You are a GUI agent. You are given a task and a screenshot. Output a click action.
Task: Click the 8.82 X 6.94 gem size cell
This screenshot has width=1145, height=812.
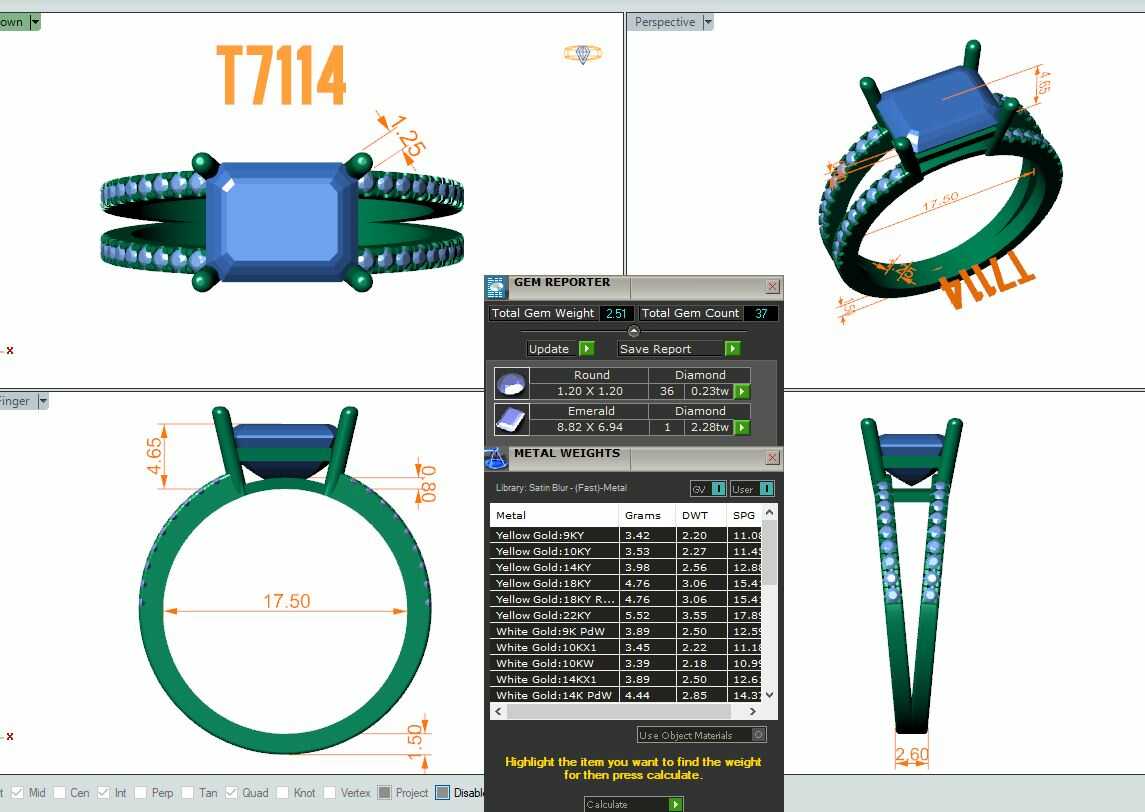click(x=589, y=427)
